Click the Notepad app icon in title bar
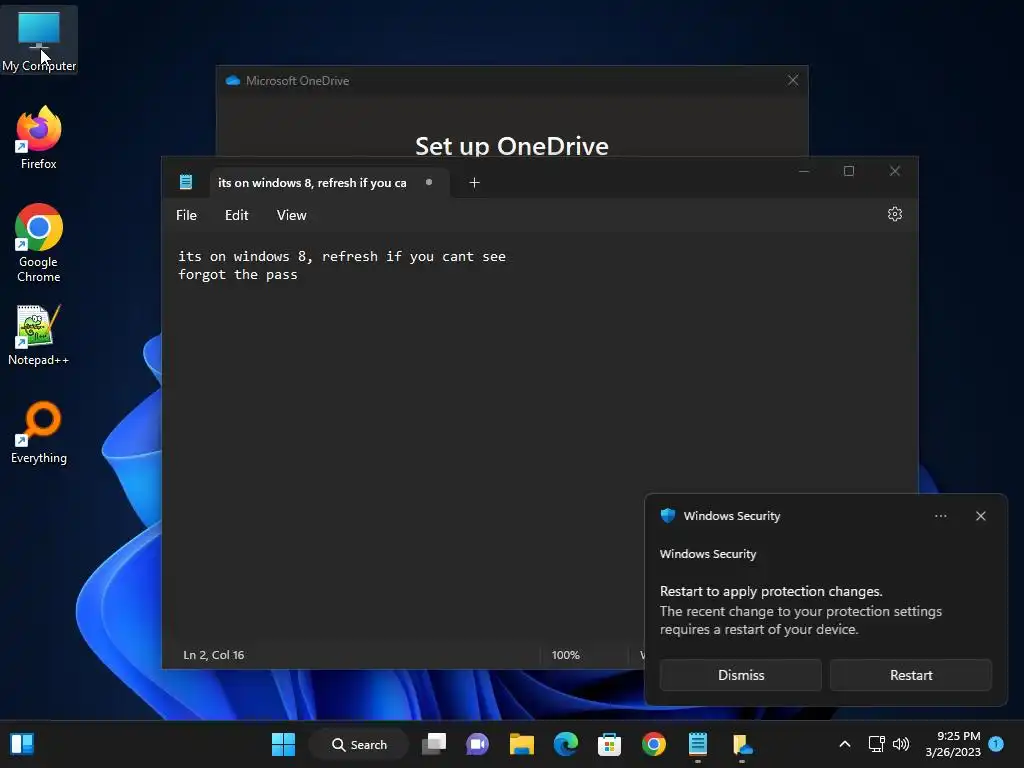Screen dimensions: 1024x768 [x=186, y=182]
